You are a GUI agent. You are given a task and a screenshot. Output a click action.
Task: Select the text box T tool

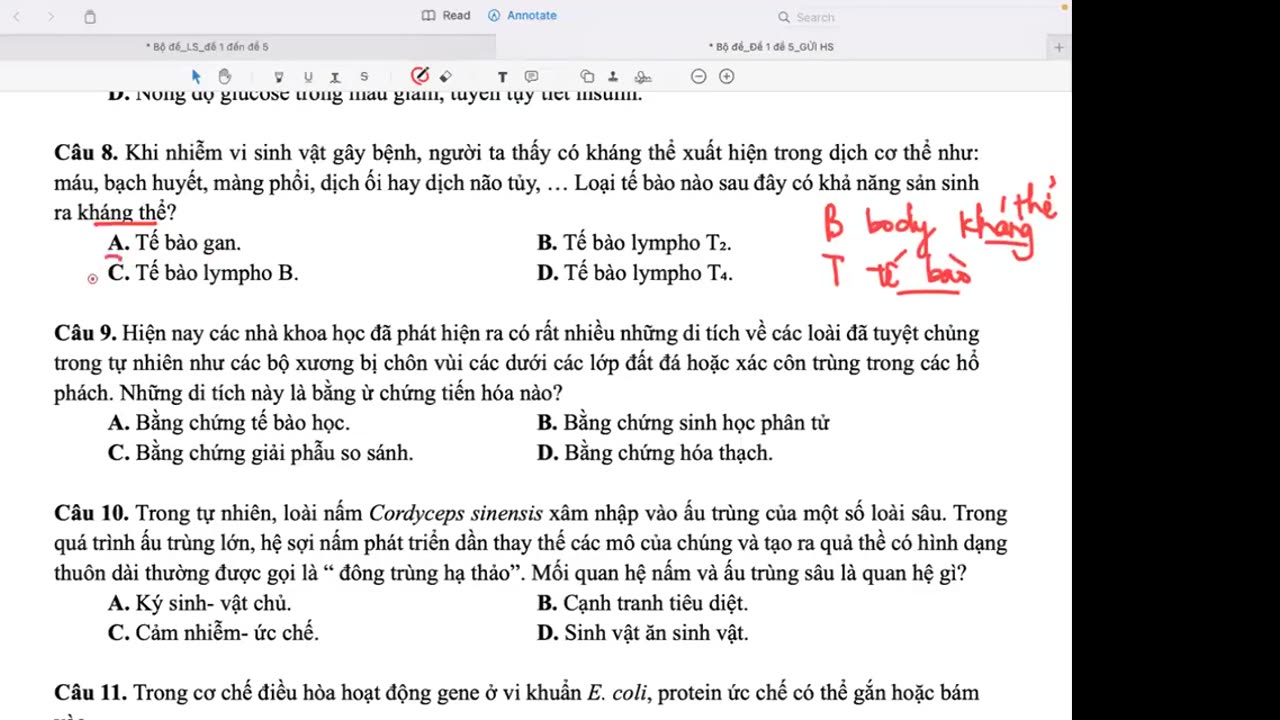[502, 77]
